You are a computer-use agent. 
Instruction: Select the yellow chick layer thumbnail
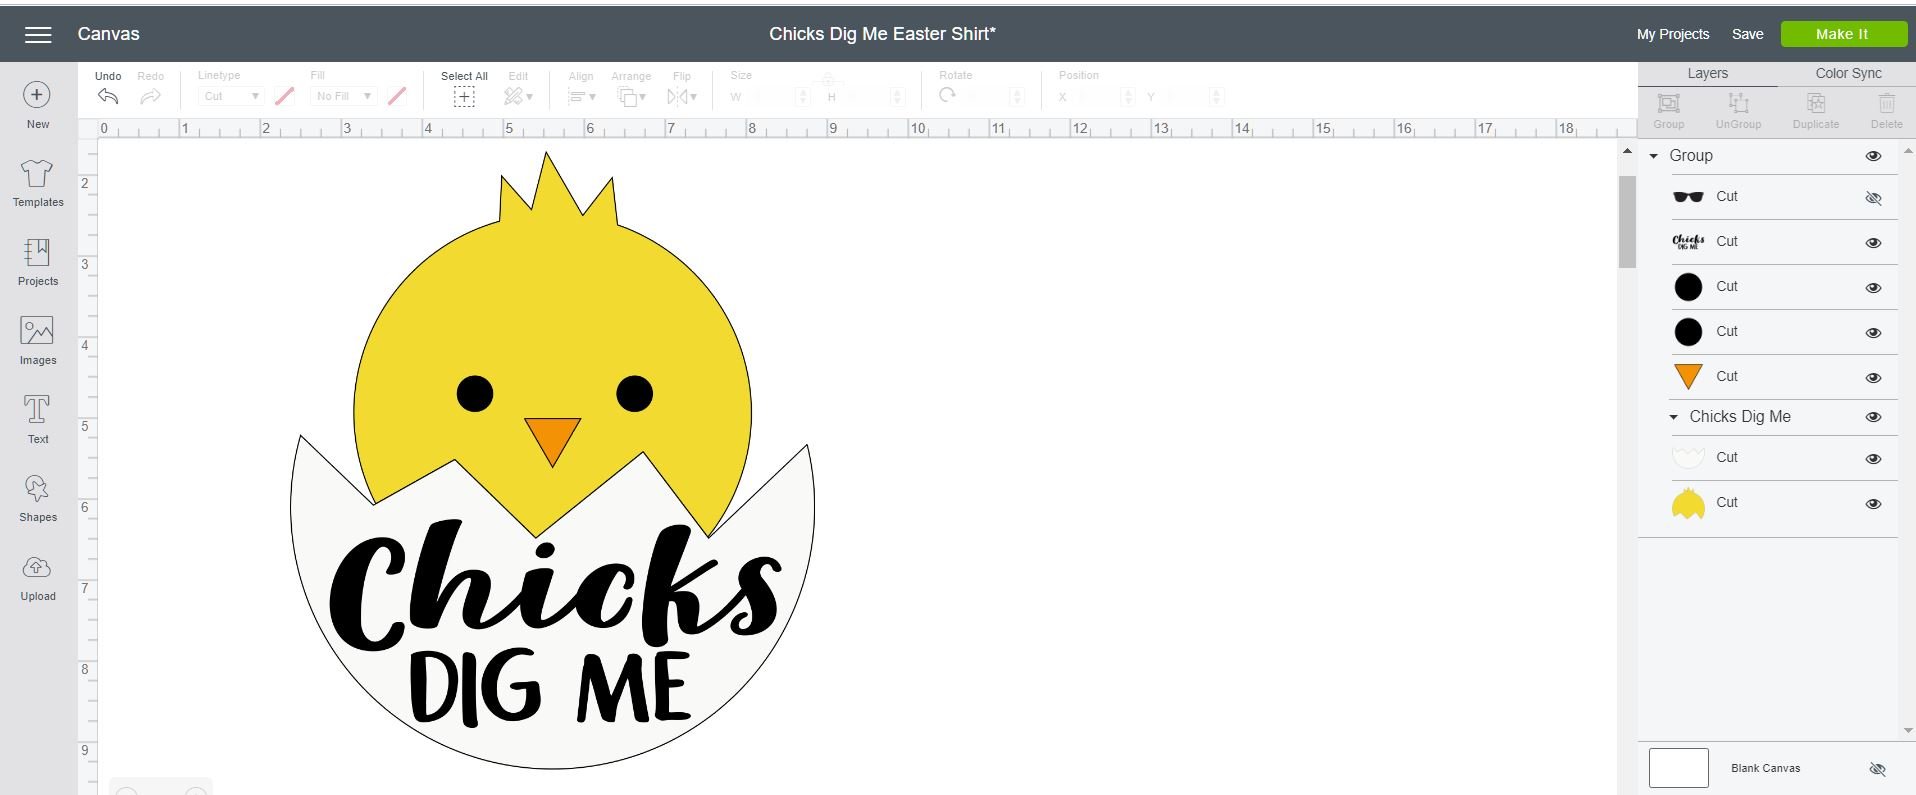coord(1688,503)
